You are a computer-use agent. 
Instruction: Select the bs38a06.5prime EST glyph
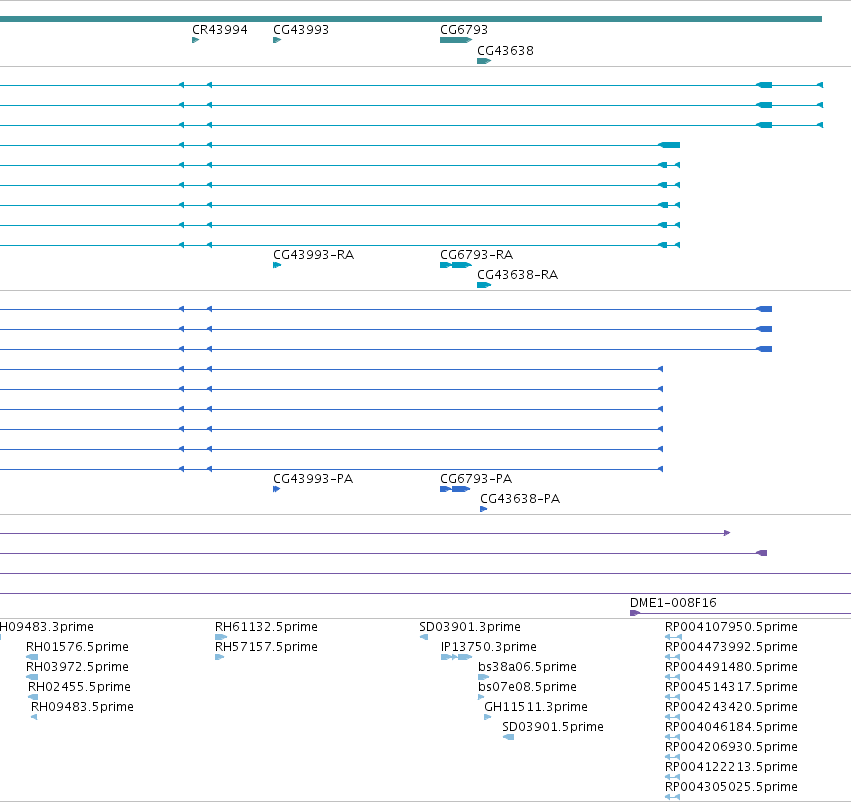click(484, 677)
